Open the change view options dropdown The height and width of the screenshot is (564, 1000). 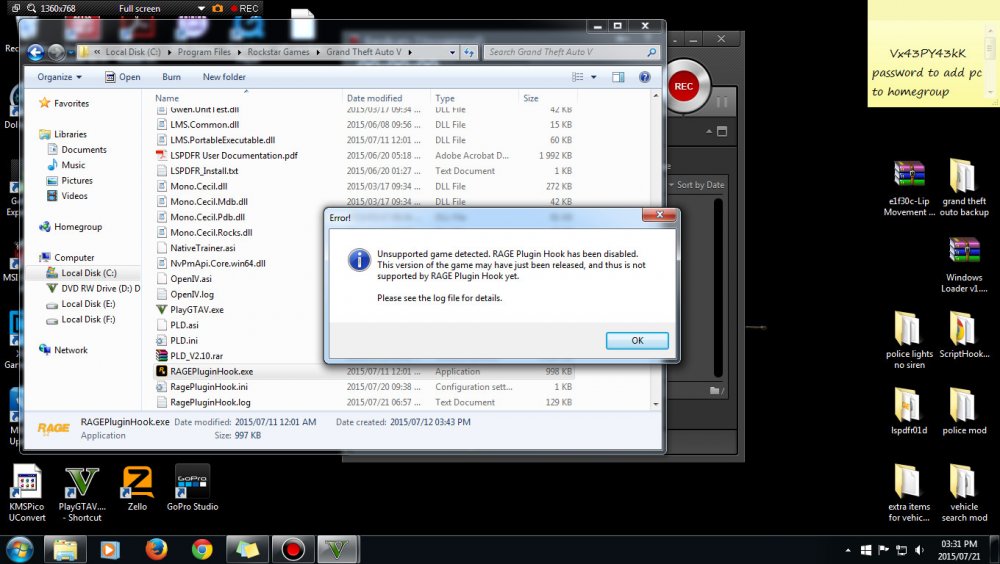[593, 77]
